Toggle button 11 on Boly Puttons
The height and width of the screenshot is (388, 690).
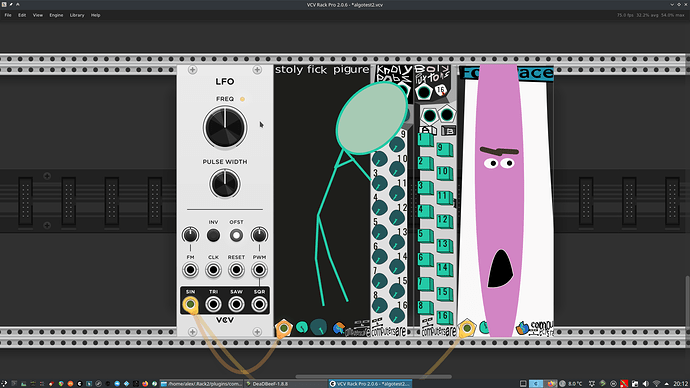[444, 198]
